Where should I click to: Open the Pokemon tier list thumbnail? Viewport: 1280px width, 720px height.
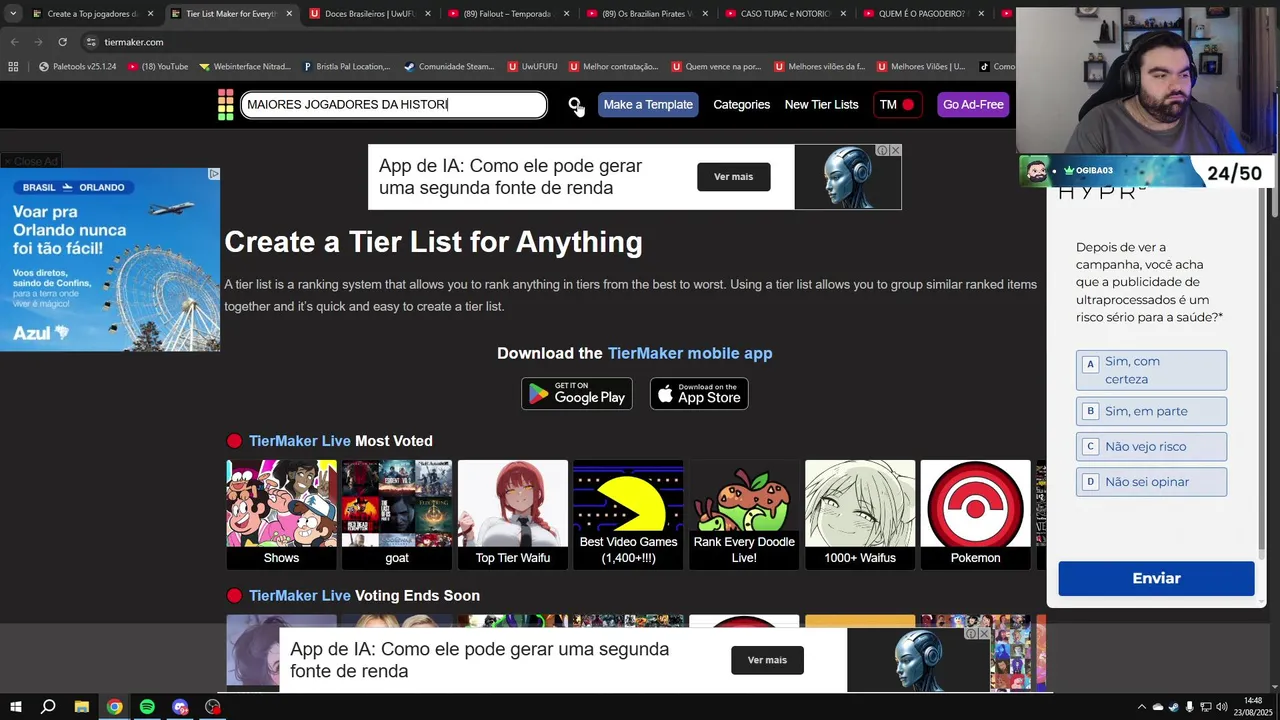click(x=975, y=514)
